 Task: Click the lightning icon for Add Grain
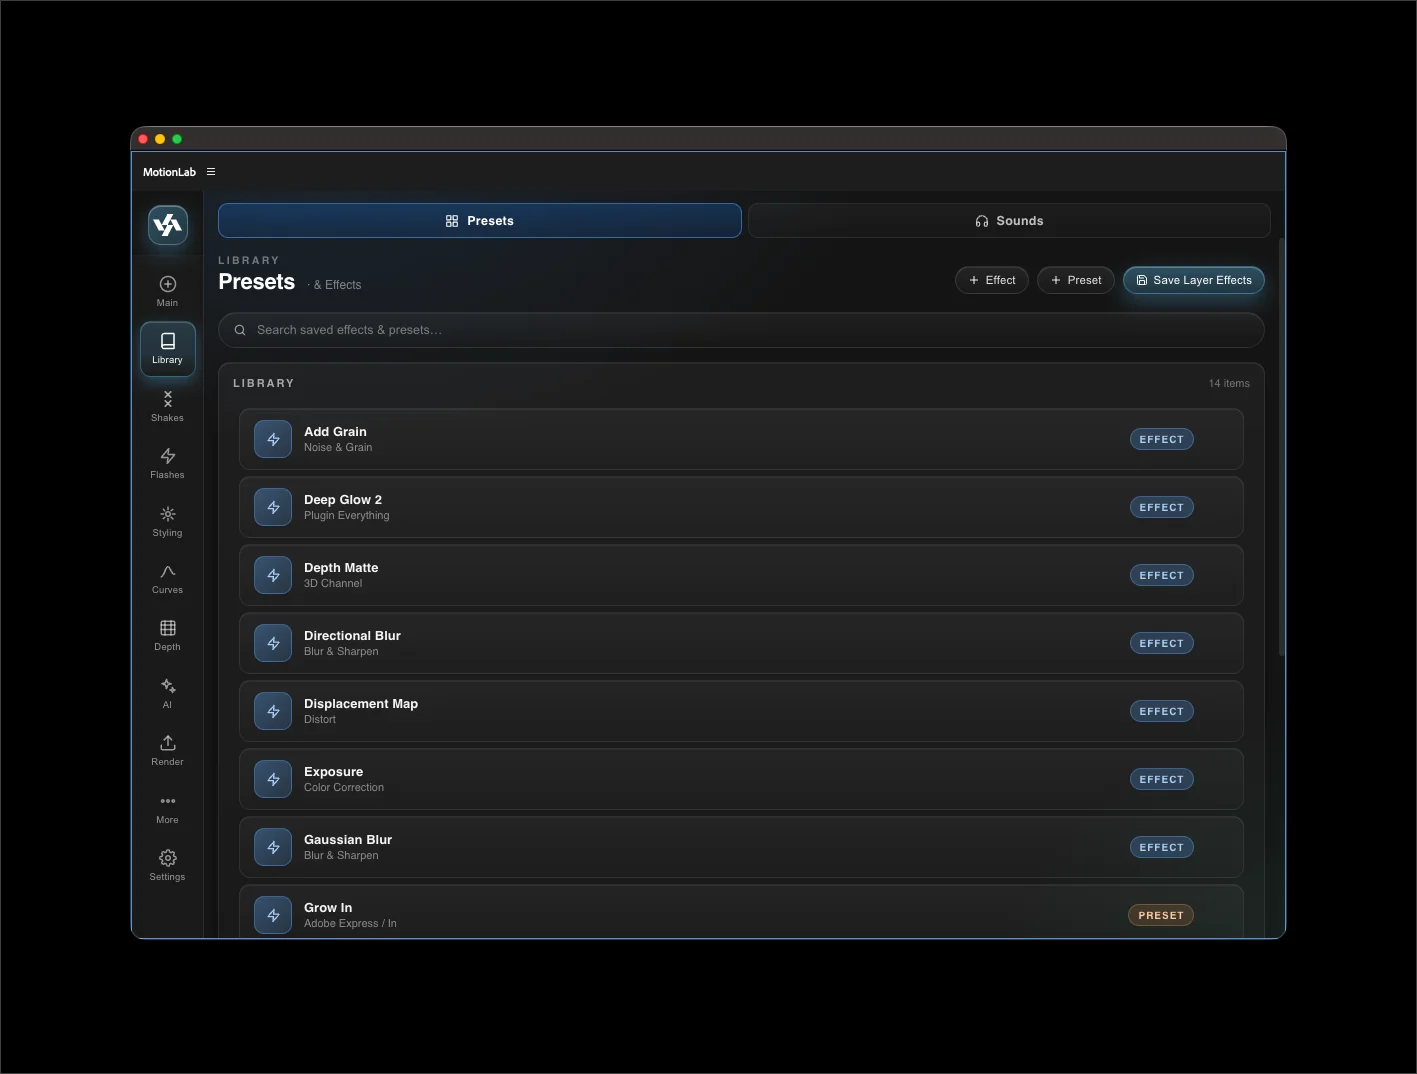pyautogui.click(x=273, y=439)
